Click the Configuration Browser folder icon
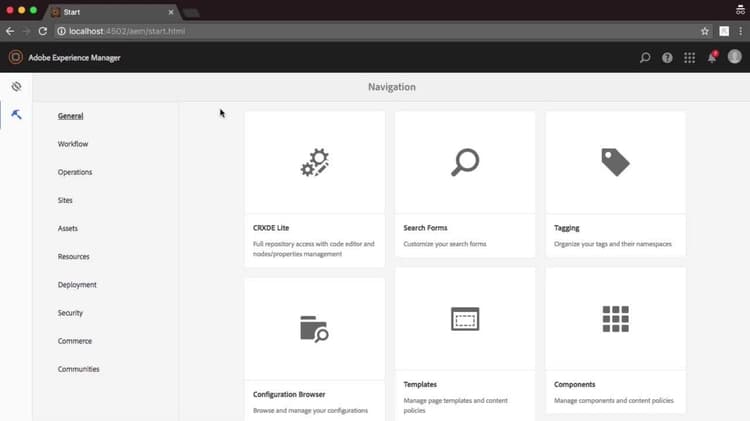This screenshot has width=750, height=421. pos(314,329)
